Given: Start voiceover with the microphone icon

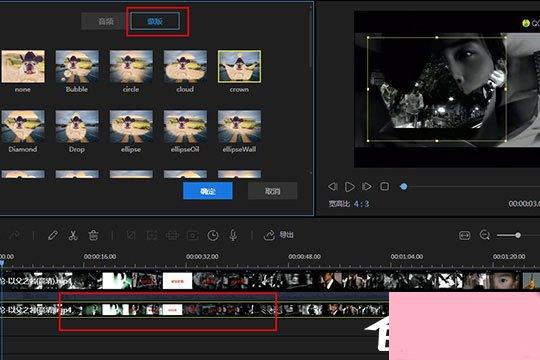Looking at the screenshot, I should 233,235.
